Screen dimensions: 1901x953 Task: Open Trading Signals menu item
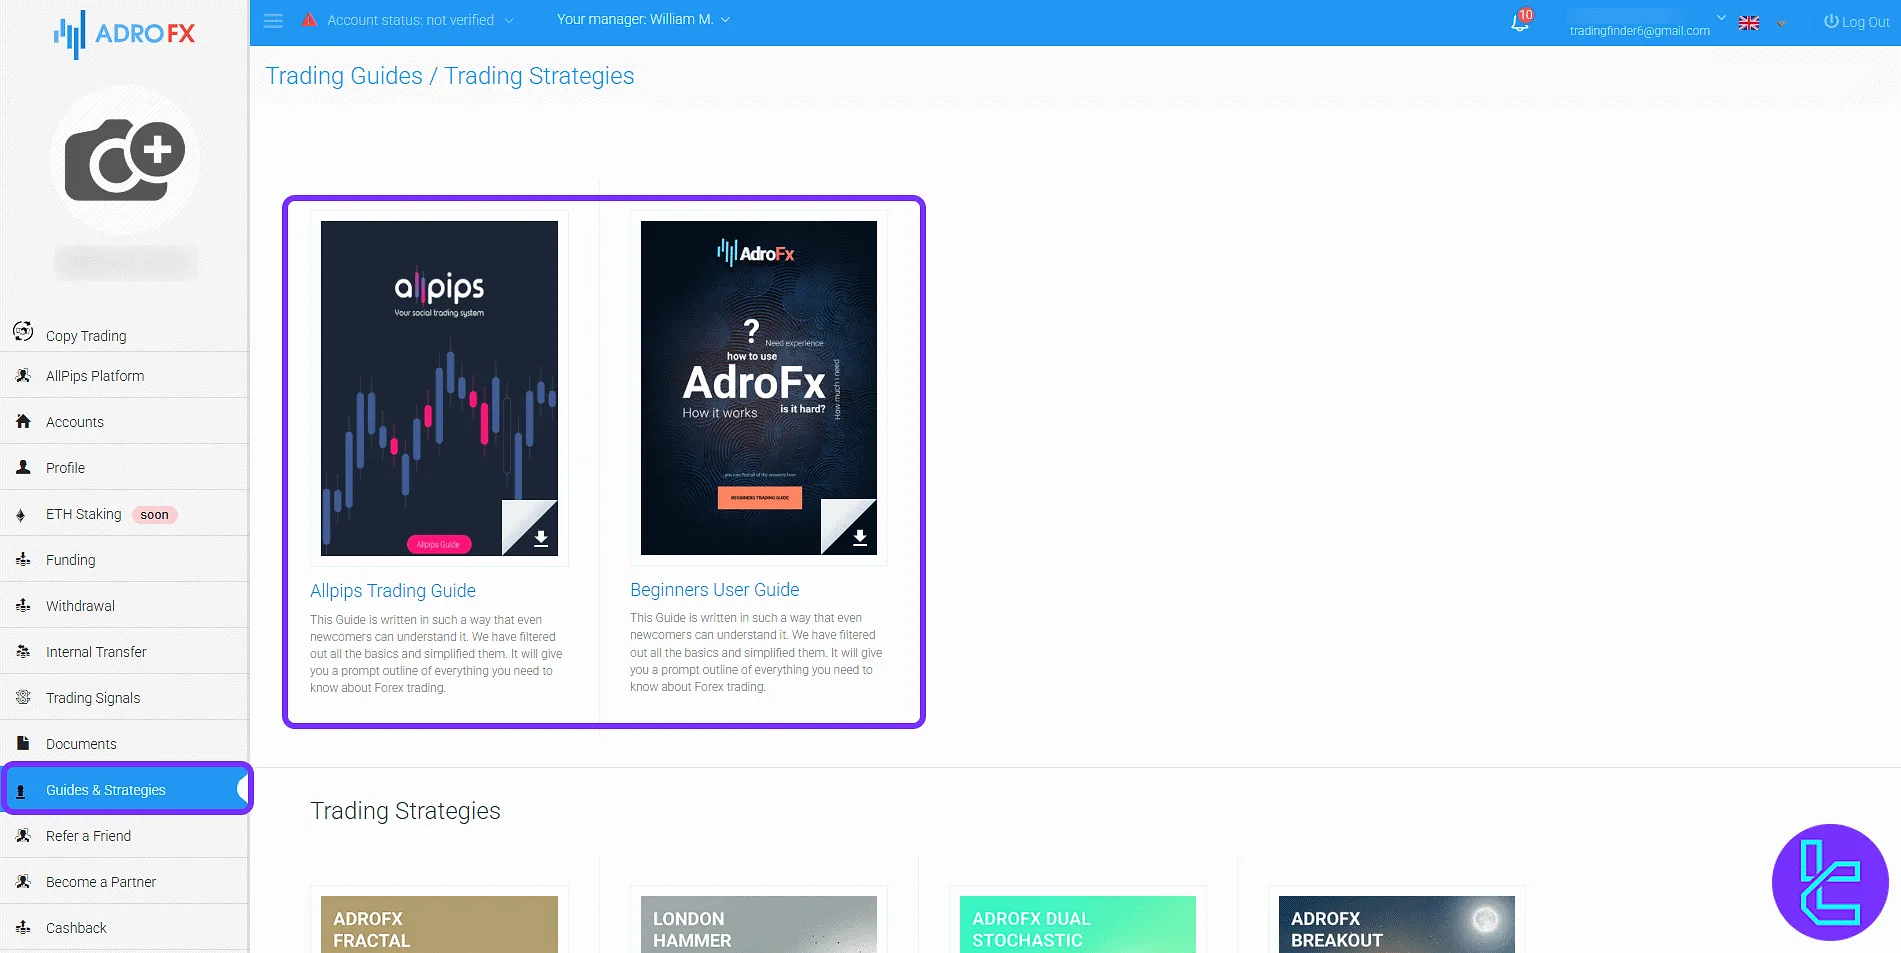(x=124, y=698)
